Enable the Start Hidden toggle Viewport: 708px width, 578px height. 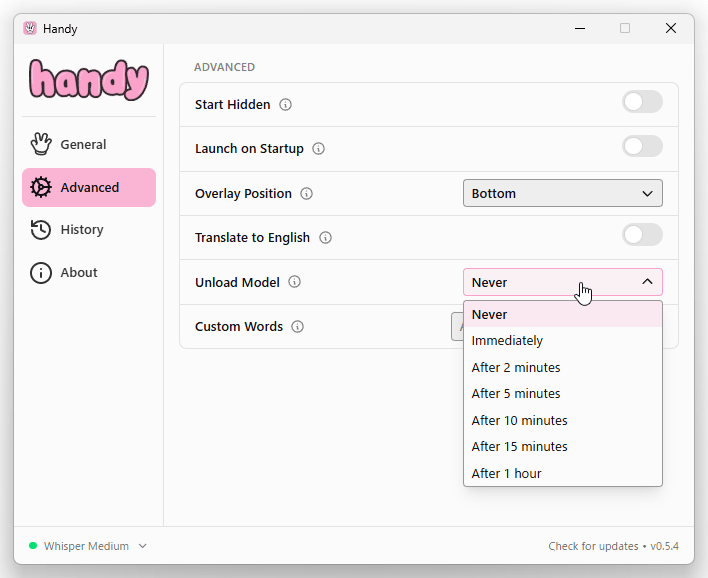(642, 102)
